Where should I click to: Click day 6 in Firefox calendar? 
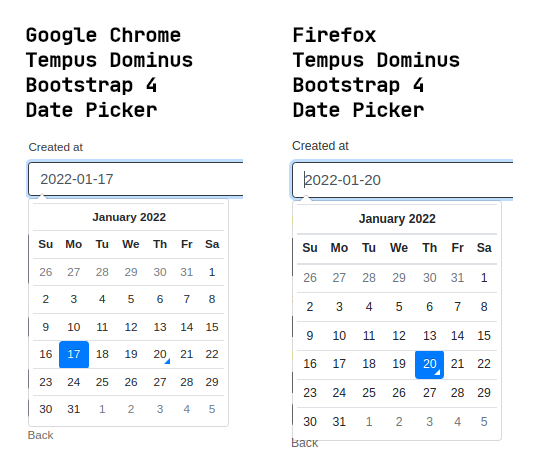[429, 307]
